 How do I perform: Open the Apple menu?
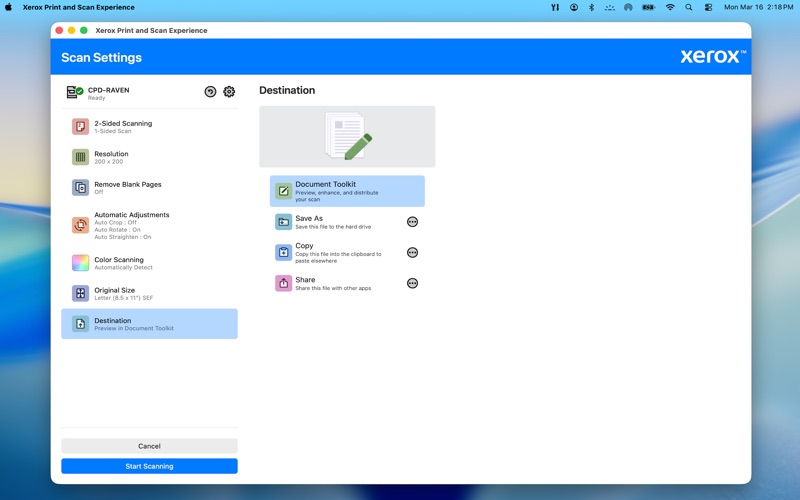8,7
